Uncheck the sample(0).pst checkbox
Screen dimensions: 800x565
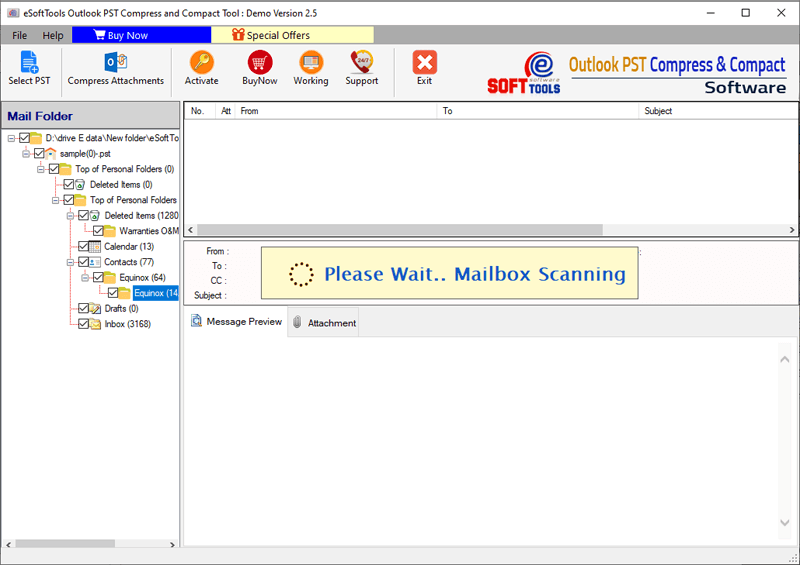39,154
